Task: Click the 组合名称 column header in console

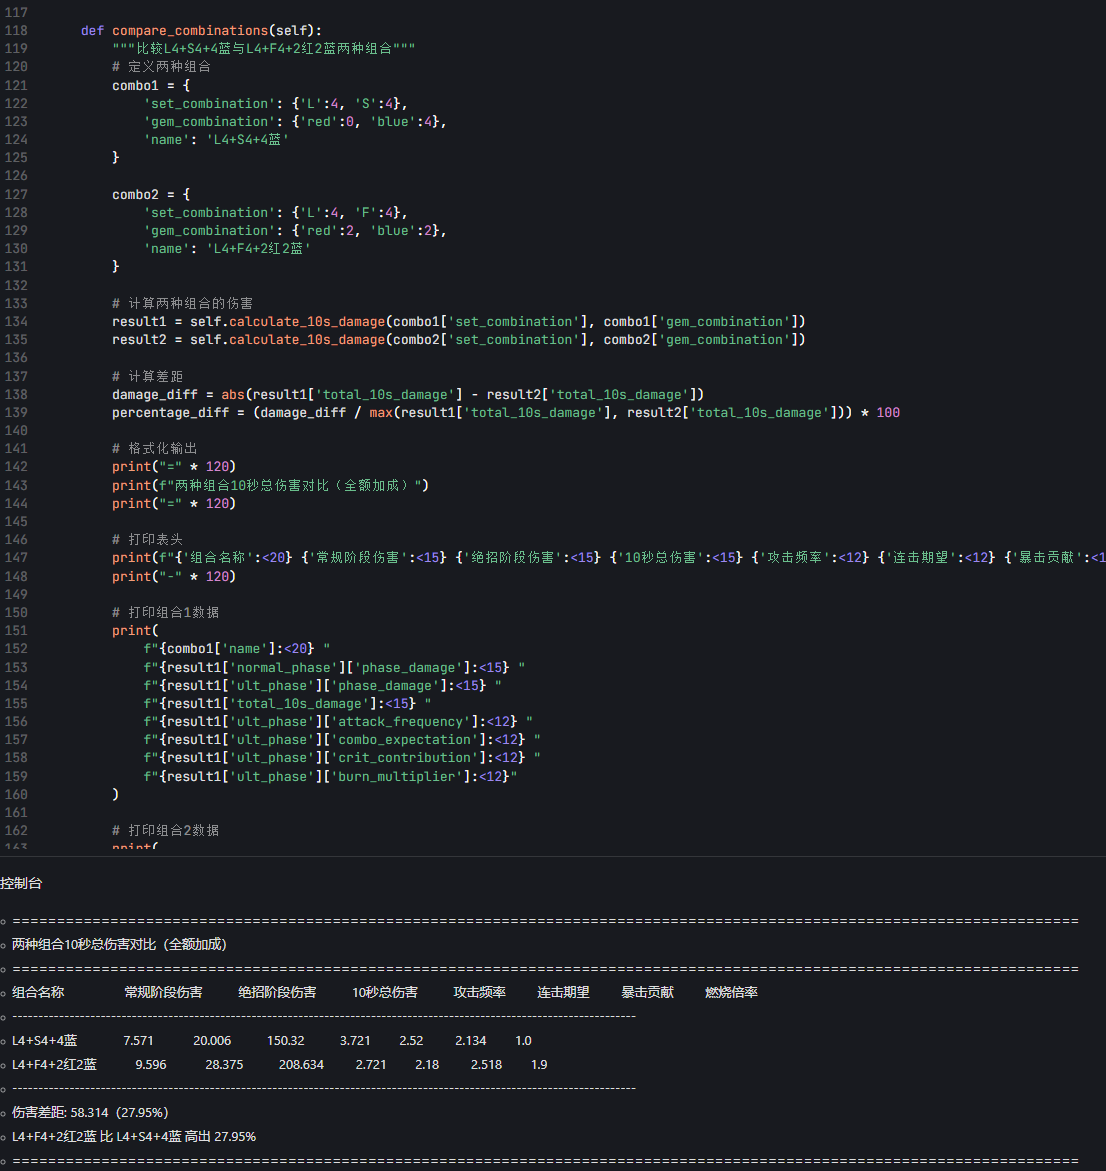Action: click(x=38, y=993)
